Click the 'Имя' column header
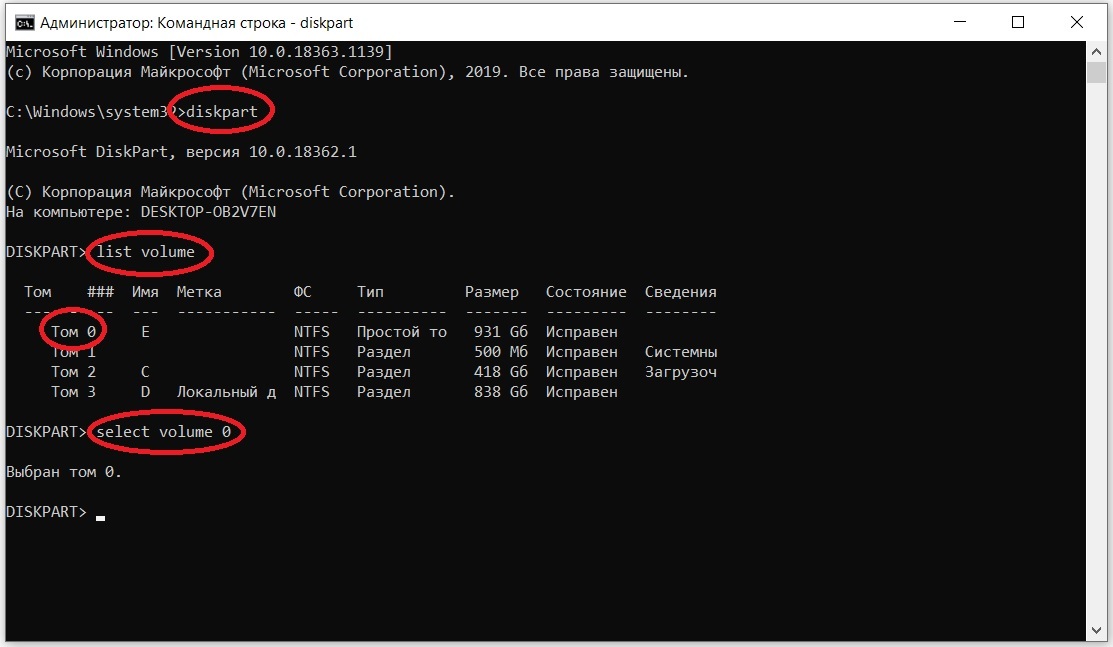The height and width of the screenshot is (647, 1113). (145, 292)
